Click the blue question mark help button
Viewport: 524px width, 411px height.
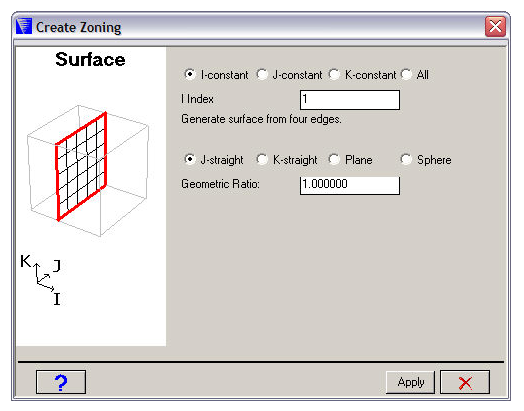pos(61,382)
